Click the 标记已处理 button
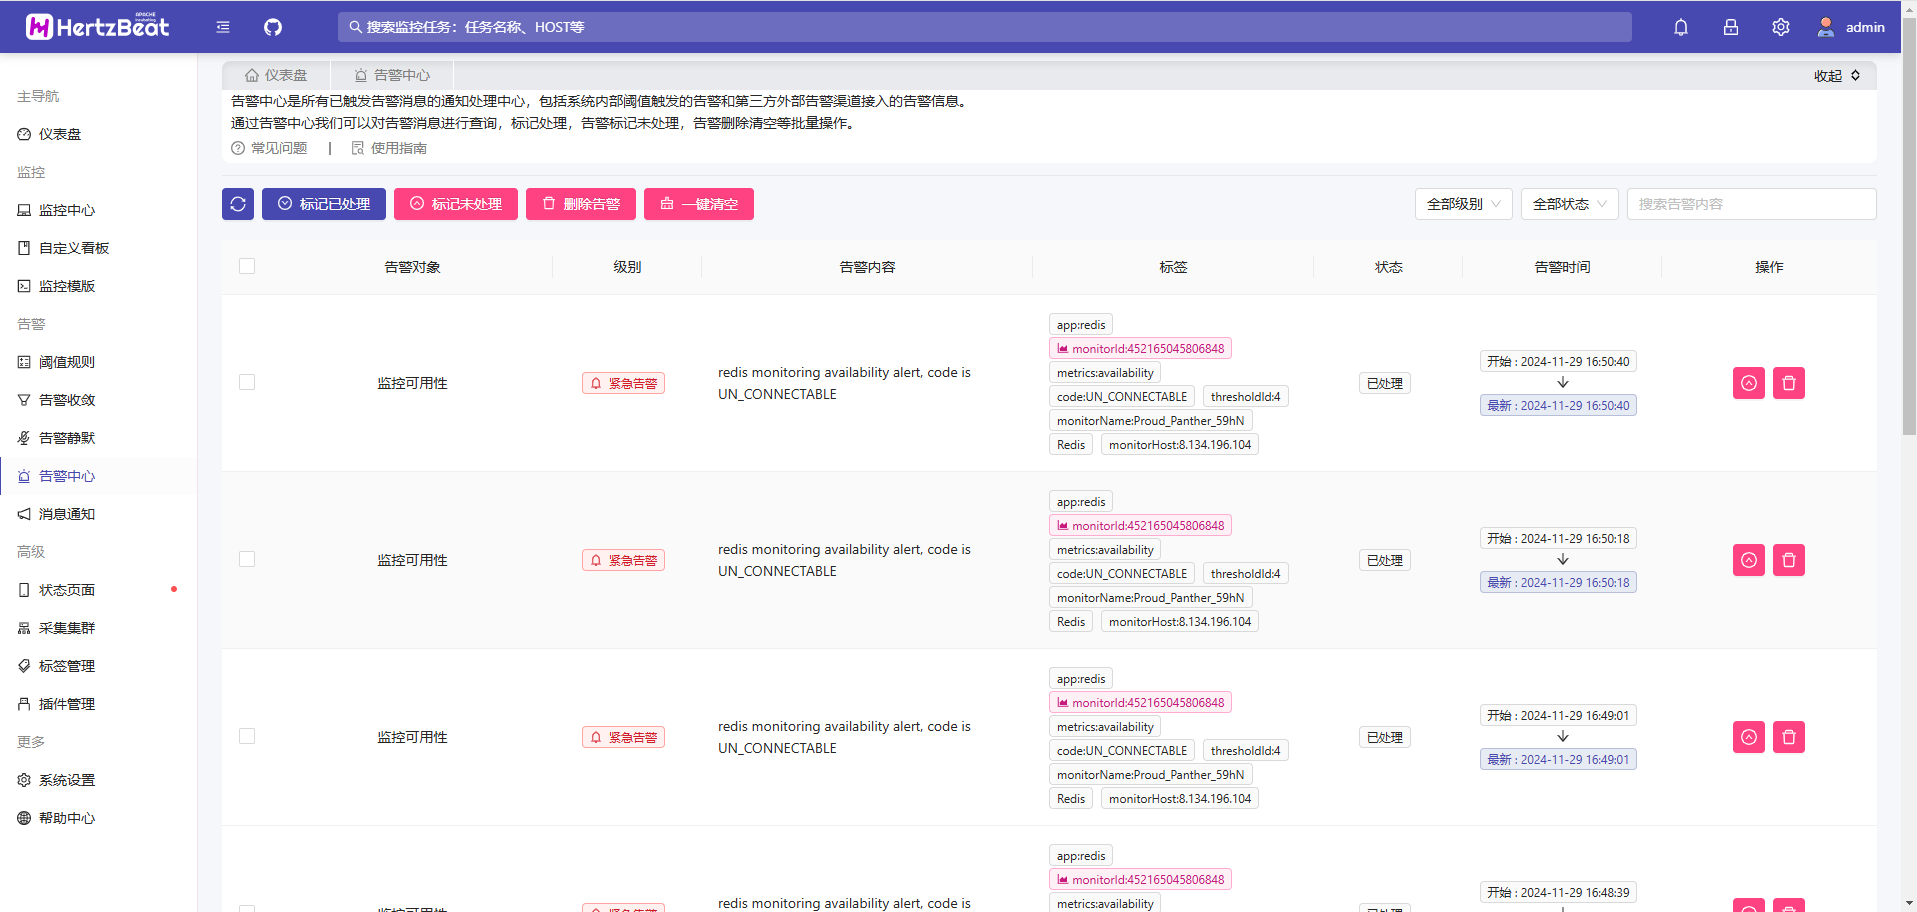This screenshot has width=1917, height=912. 324,204
